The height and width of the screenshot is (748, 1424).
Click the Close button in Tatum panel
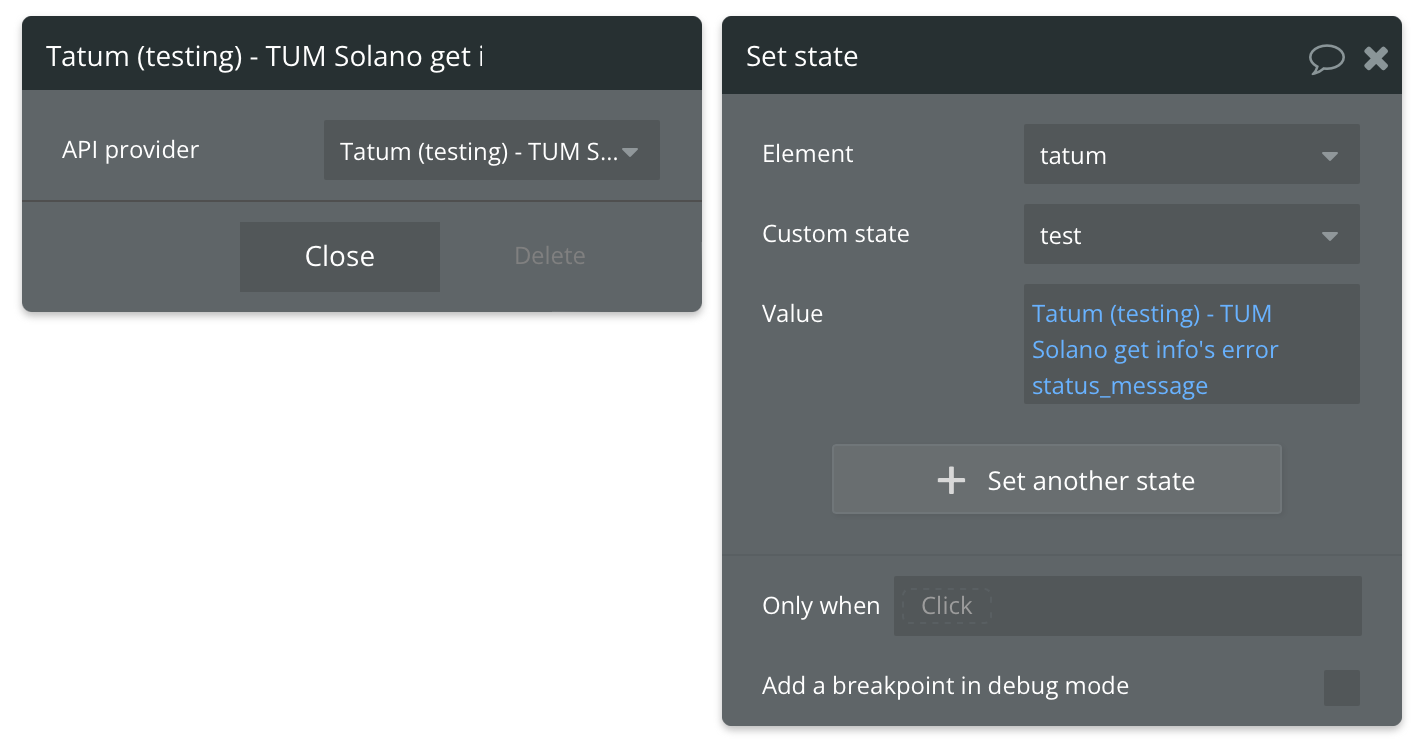click(x=340, y=256)
